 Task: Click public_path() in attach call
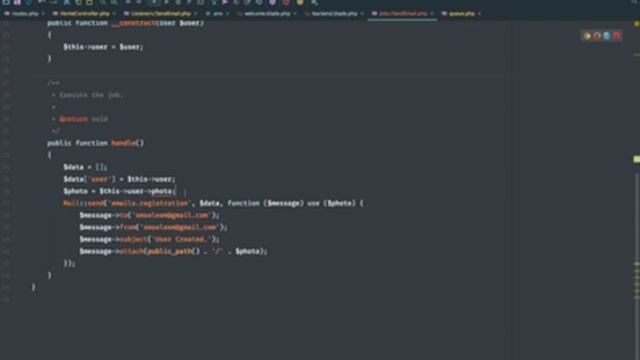coord(172,251)
